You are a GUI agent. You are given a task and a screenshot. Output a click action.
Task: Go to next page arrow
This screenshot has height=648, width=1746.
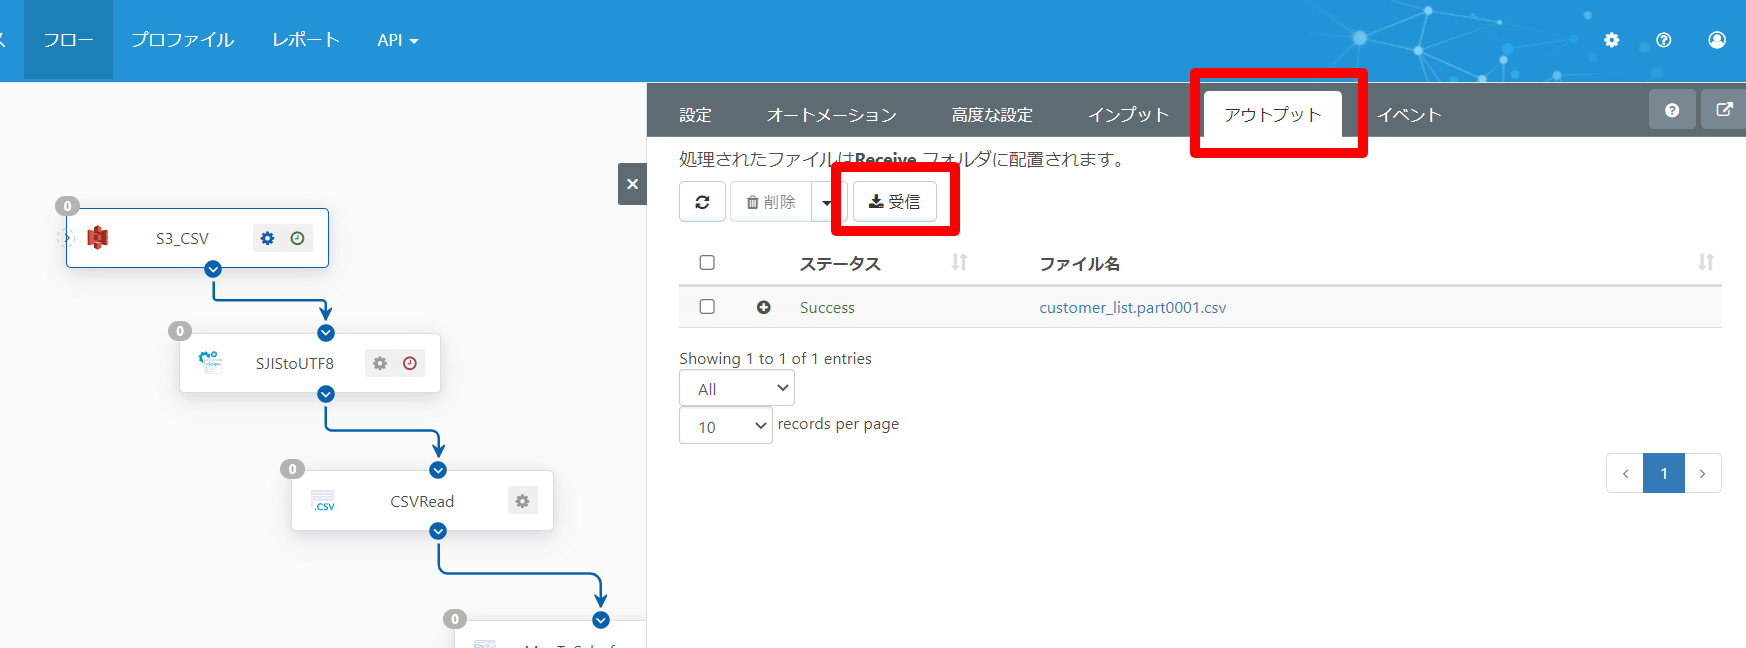click(1703, 473)
